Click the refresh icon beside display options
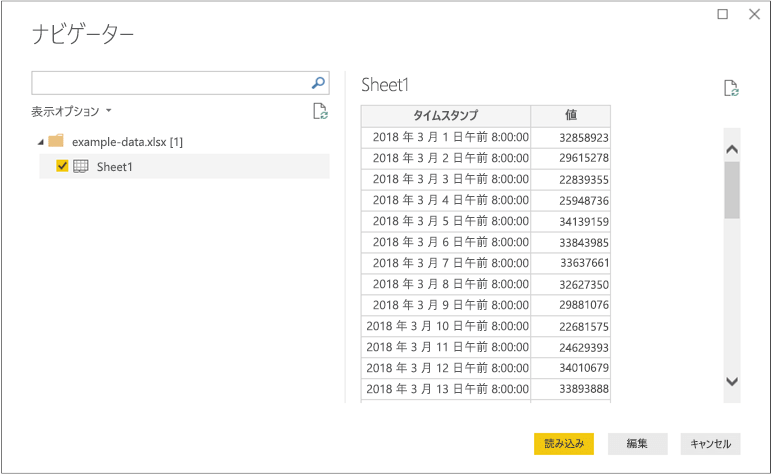Image resolution: width=772 pixels, height=474 pixels. [319, 111]
